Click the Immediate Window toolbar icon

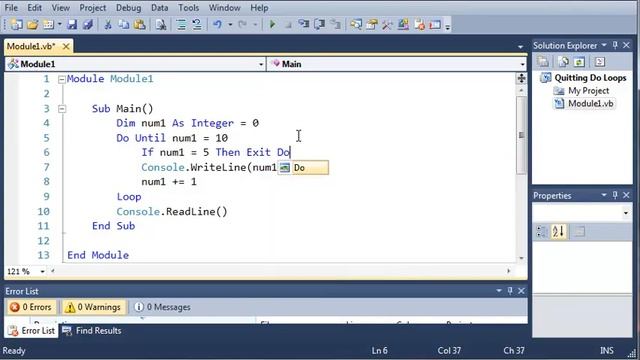435,25
